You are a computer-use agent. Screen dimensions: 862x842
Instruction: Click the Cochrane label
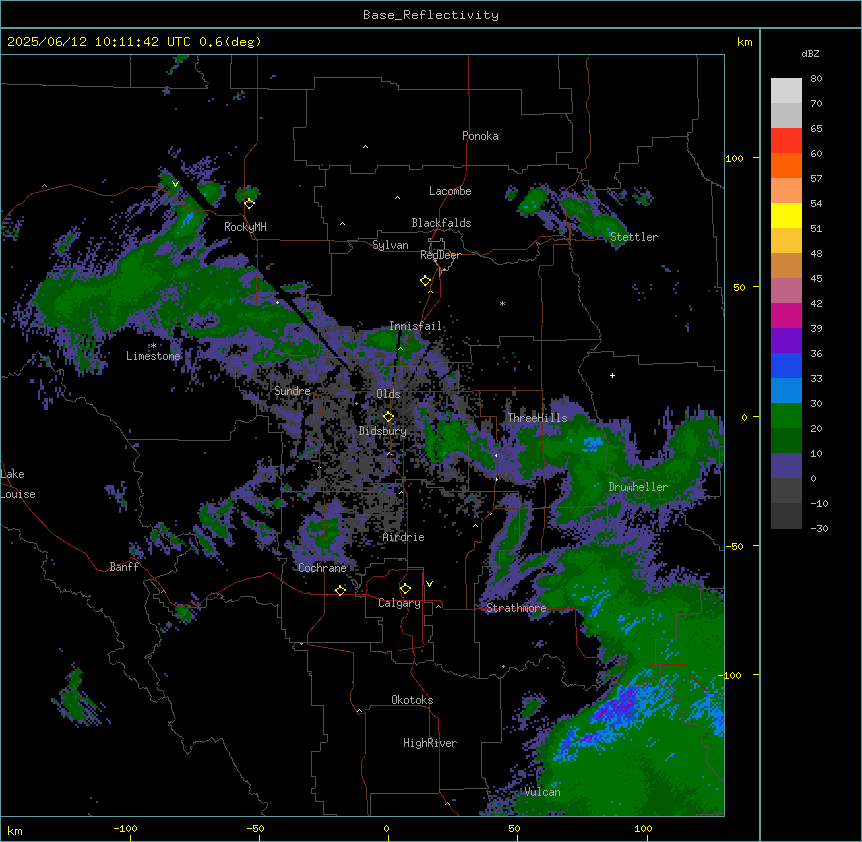[322, 568]
